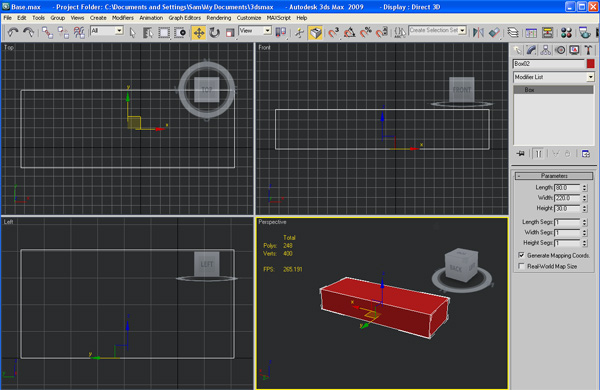Select the Rotate tool

[215, 33]
